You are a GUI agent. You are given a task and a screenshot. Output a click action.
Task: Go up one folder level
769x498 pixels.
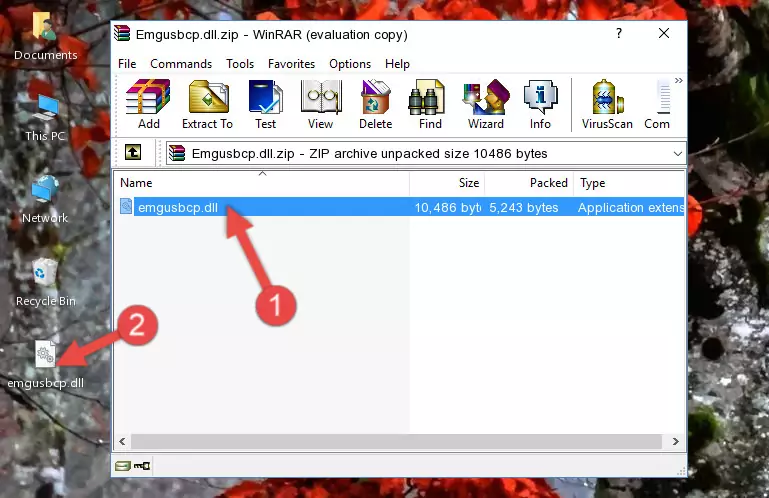tap(133, 153)
